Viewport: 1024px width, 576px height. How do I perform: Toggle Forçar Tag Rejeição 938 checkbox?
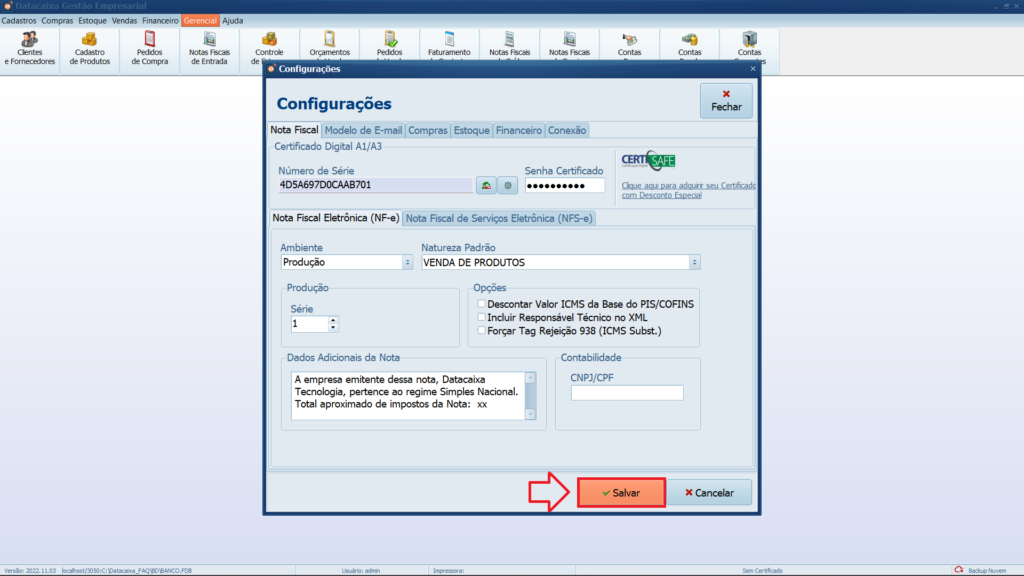[482, 330]
